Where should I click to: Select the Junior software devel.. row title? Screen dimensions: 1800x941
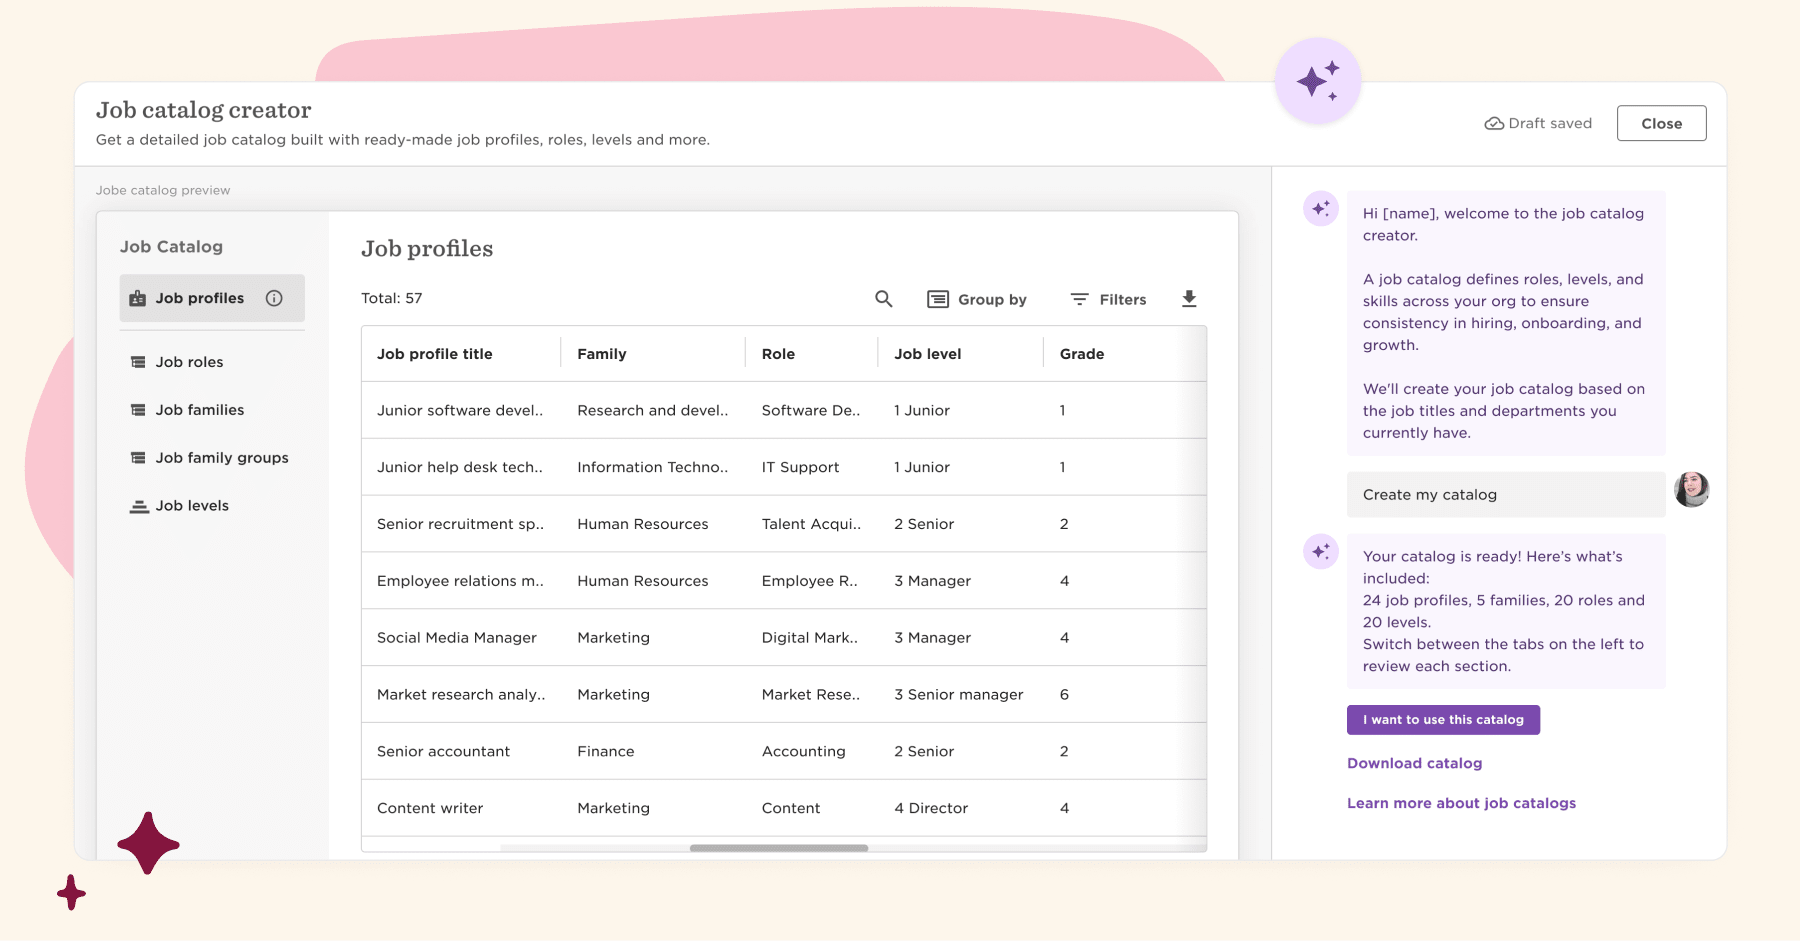[460, 411]
